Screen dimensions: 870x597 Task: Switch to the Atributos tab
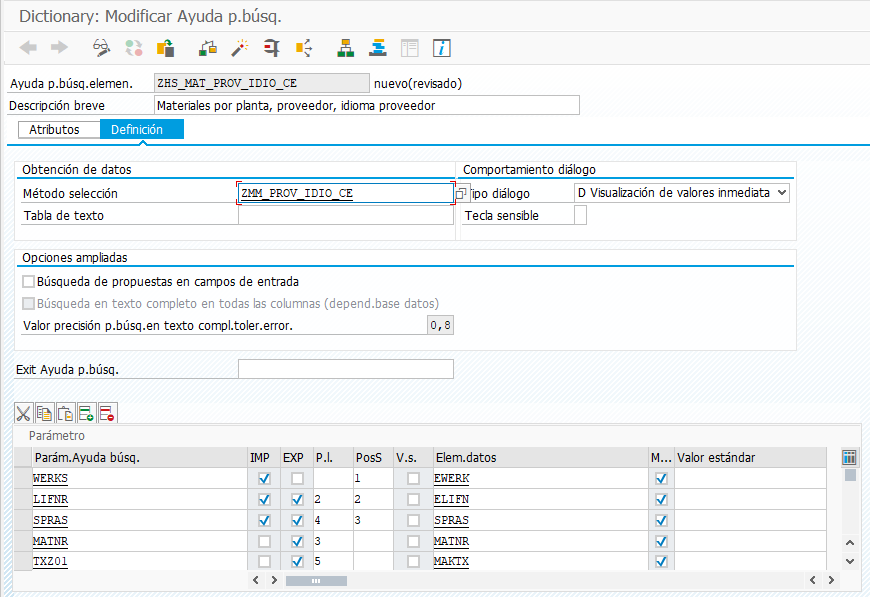pyautogui.click(x=59, y=130)
